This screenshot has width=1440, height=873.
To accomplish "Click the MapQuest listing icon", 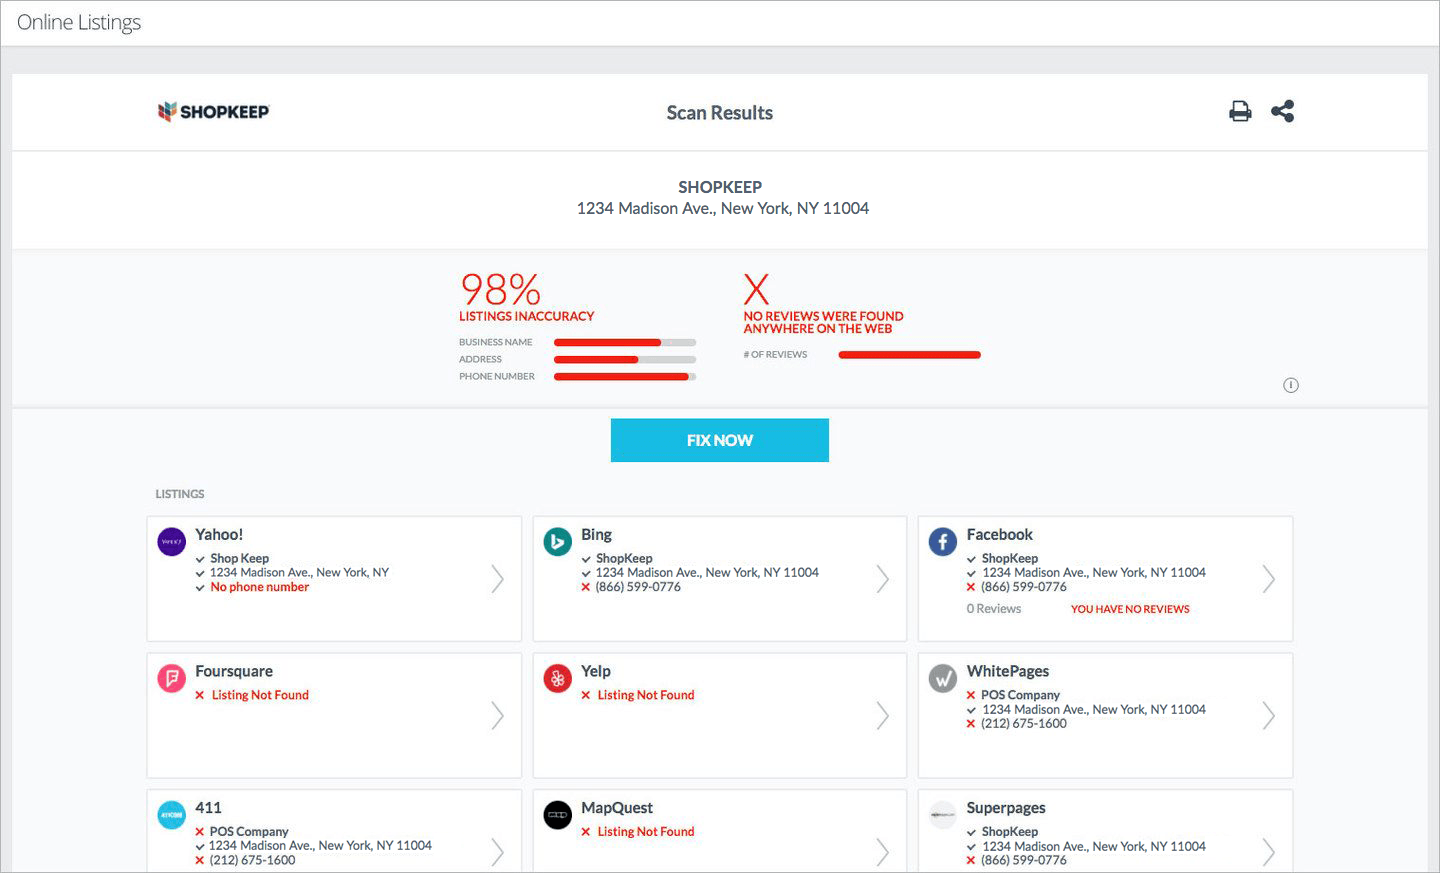I will (x=557, y=815).
